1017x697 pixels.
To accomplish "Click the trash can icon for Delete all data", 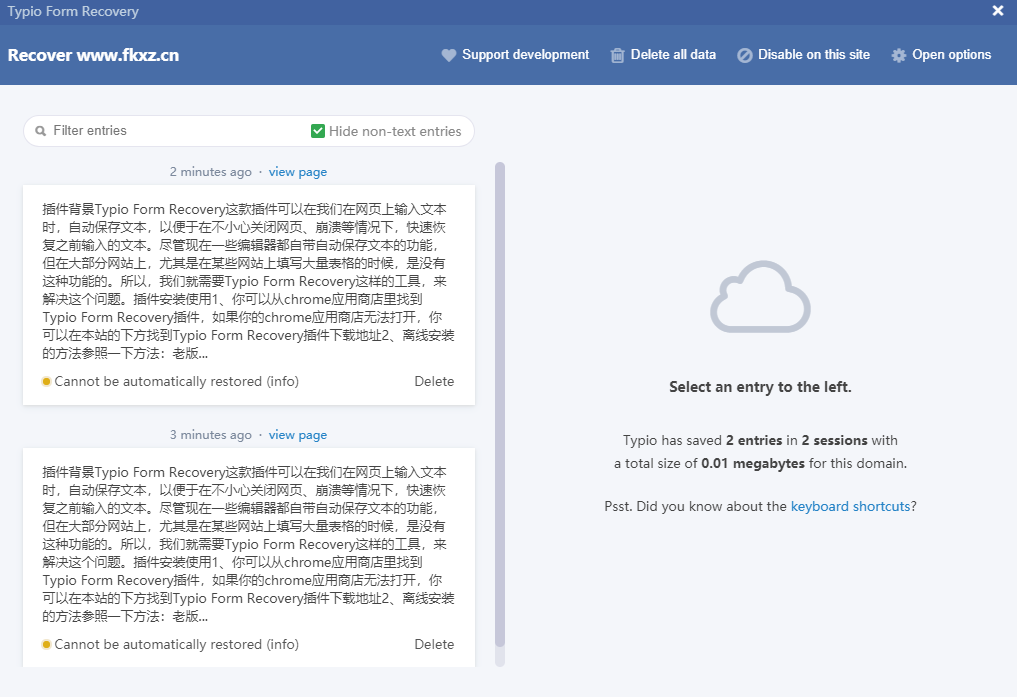I will 617,55.
